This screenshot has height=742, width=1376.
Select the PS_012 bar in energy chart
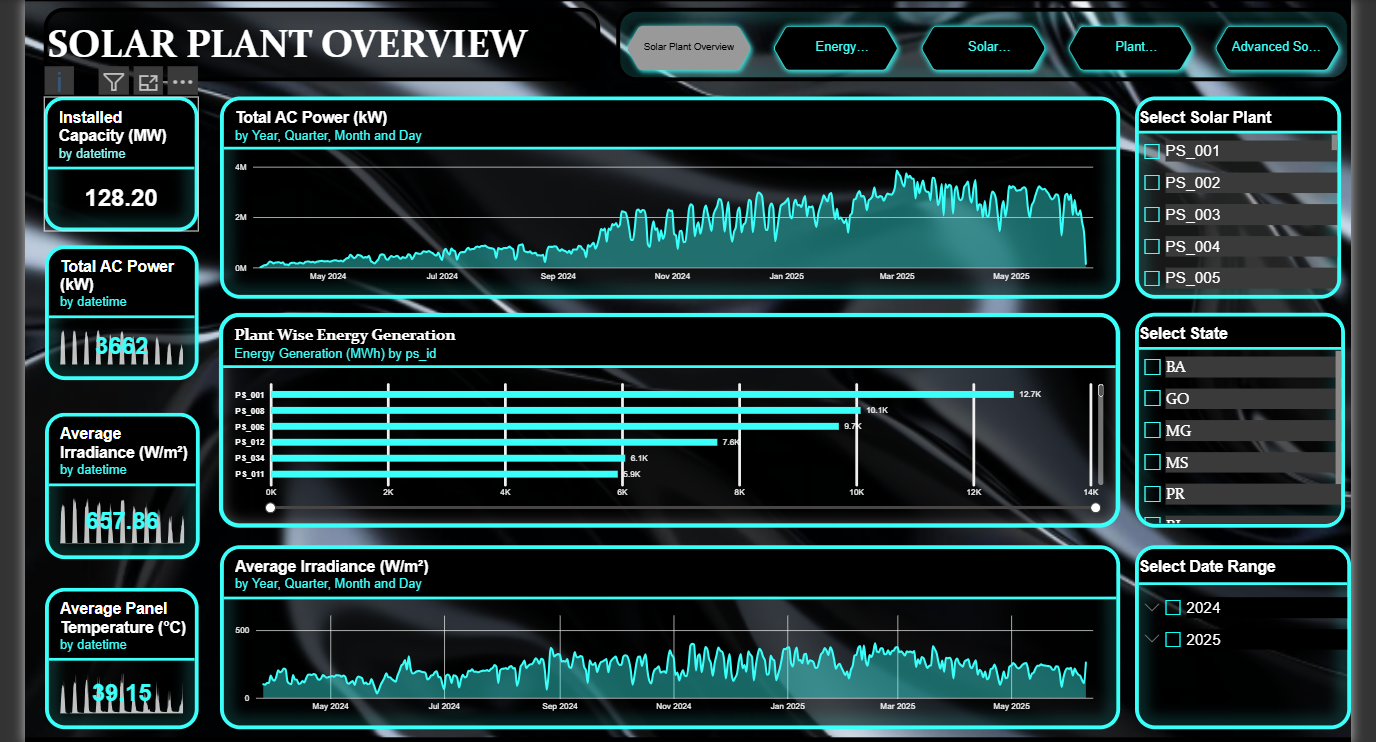coord(494,442)
